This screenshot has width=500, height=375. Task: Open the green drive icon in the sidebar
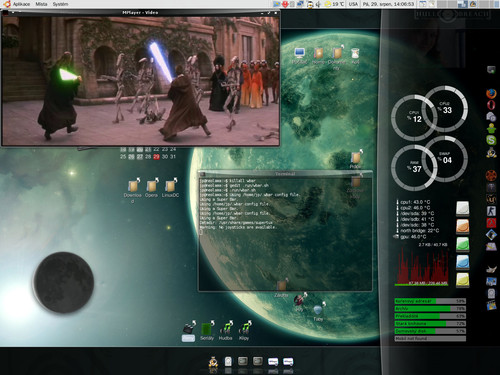coord(463,244)
